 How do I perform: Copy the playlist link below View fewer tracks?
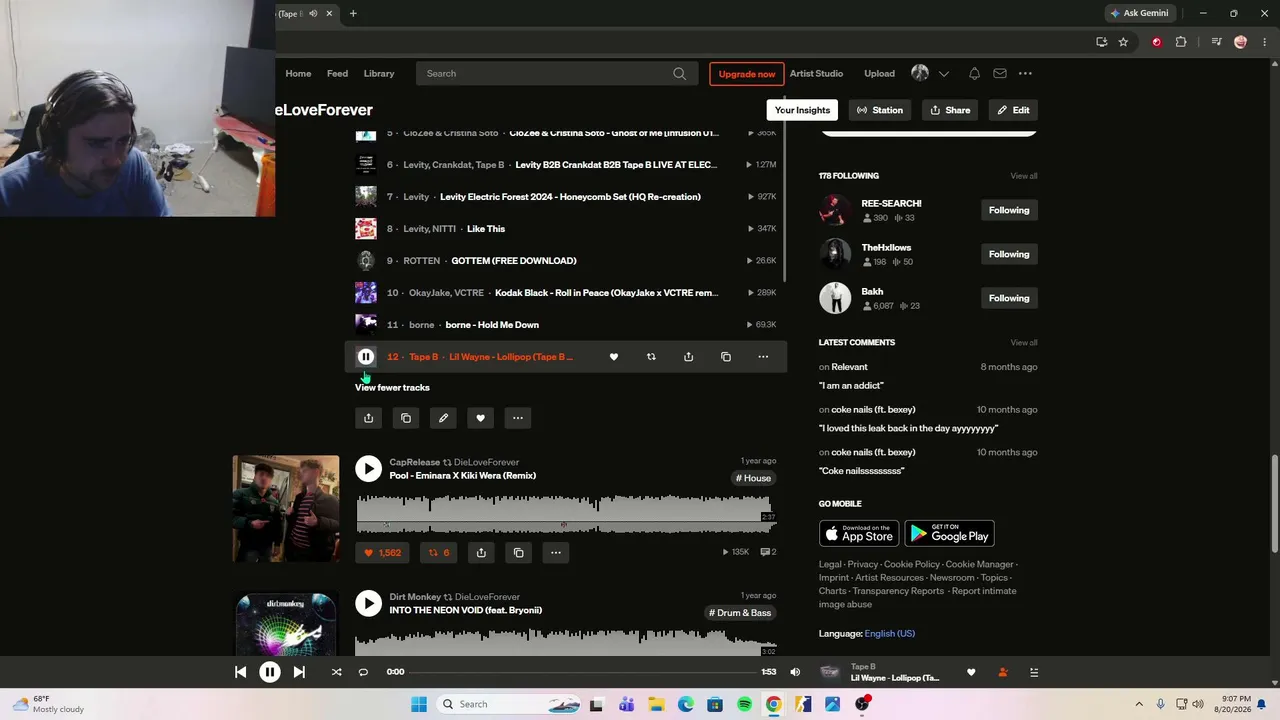point(406,418)
